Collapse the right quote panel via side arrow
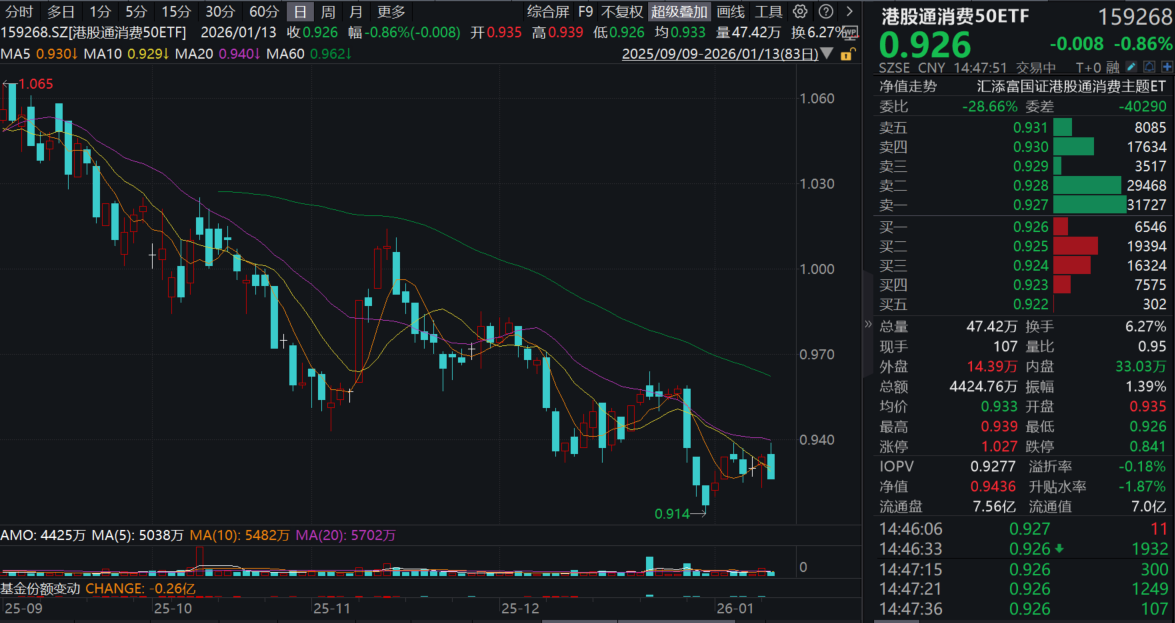This screenshot has width=1175, height=623. point(868,325)
